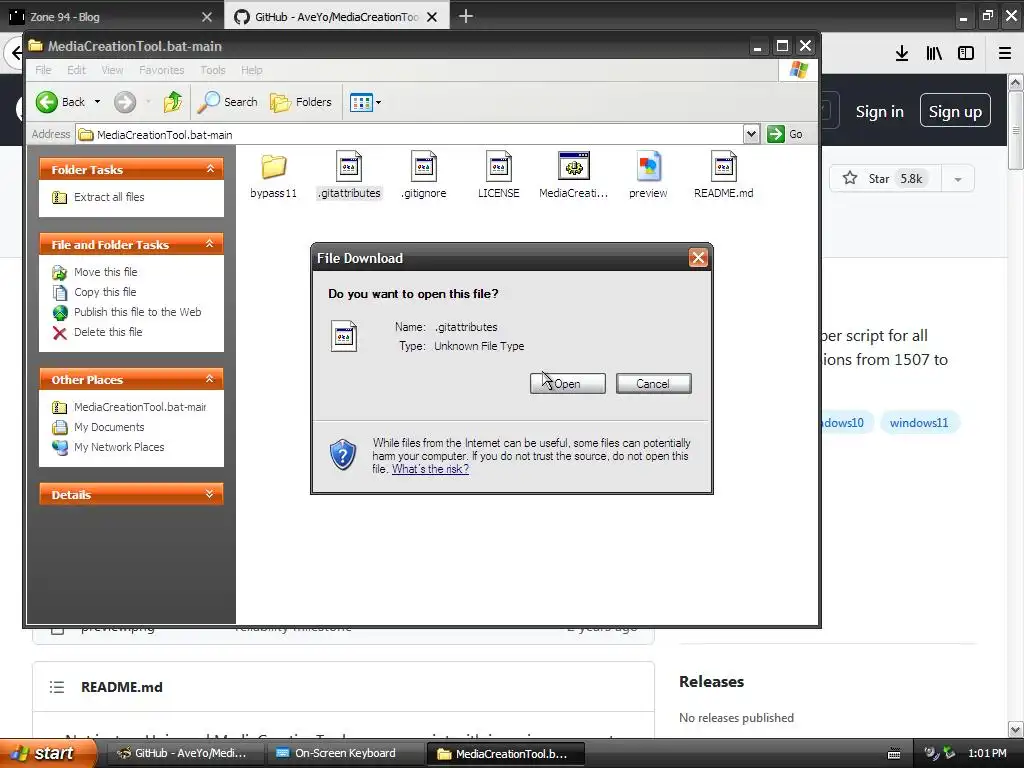Open the Favorites menu

coord(161,70)
